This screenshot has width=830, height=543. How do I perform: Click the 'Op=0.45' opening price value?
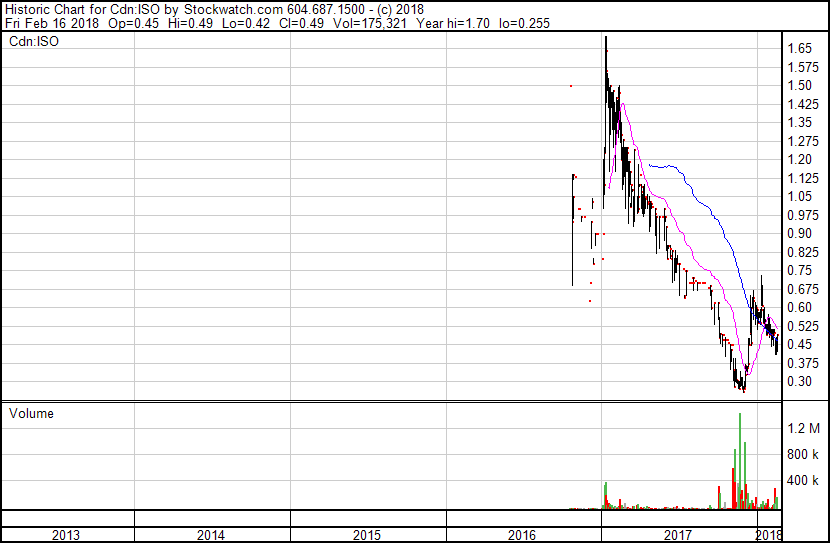pos(133,23)
